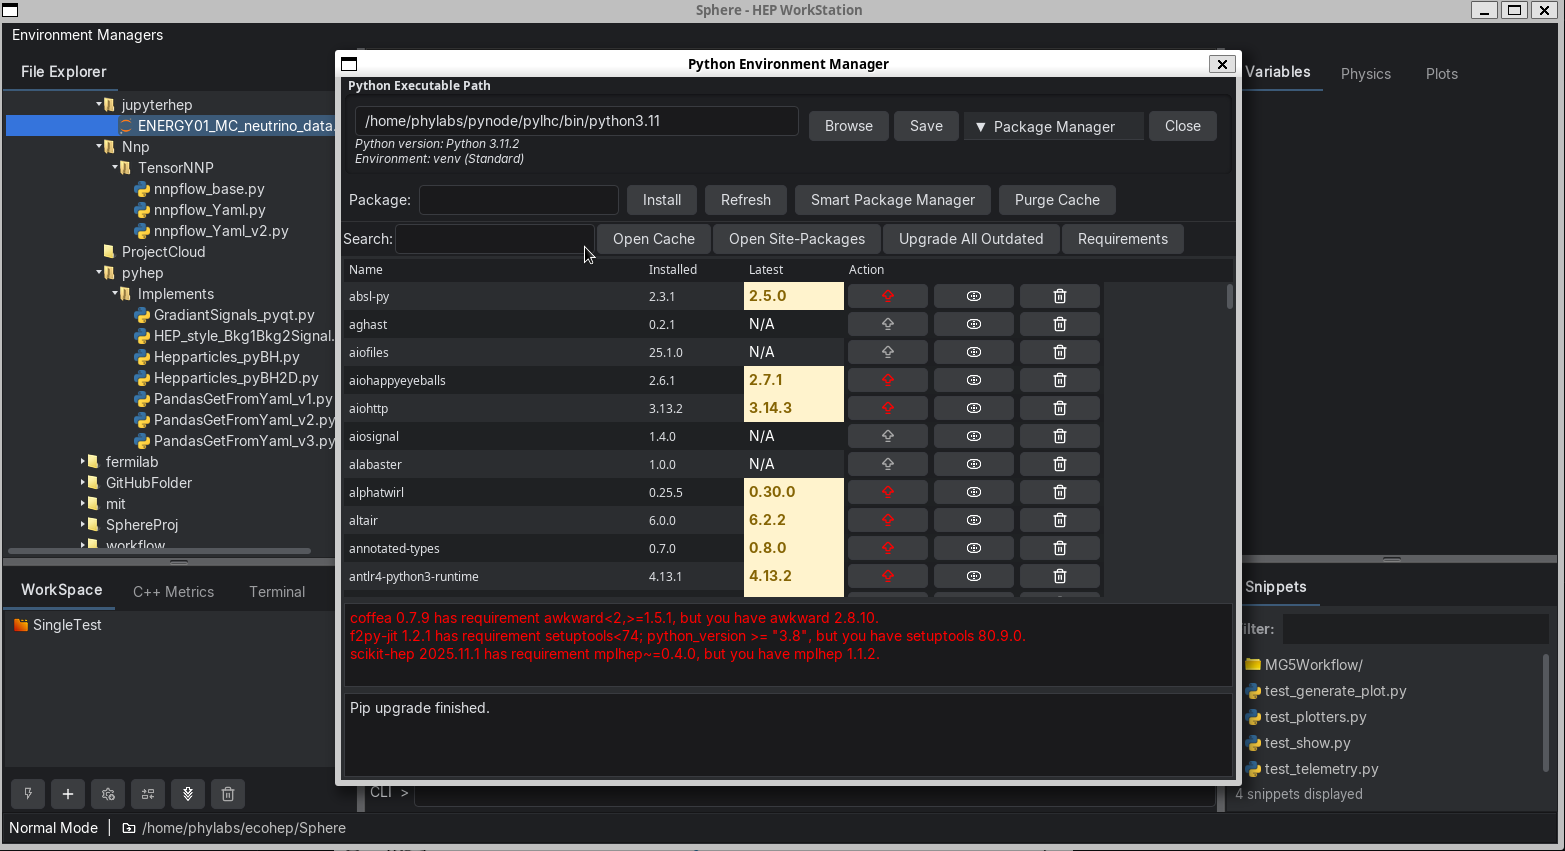Viewport: 1565px width, 851px height.
Task: Upgrade aiohttp using its red arrow icon
Action: (x=887, y=408)
